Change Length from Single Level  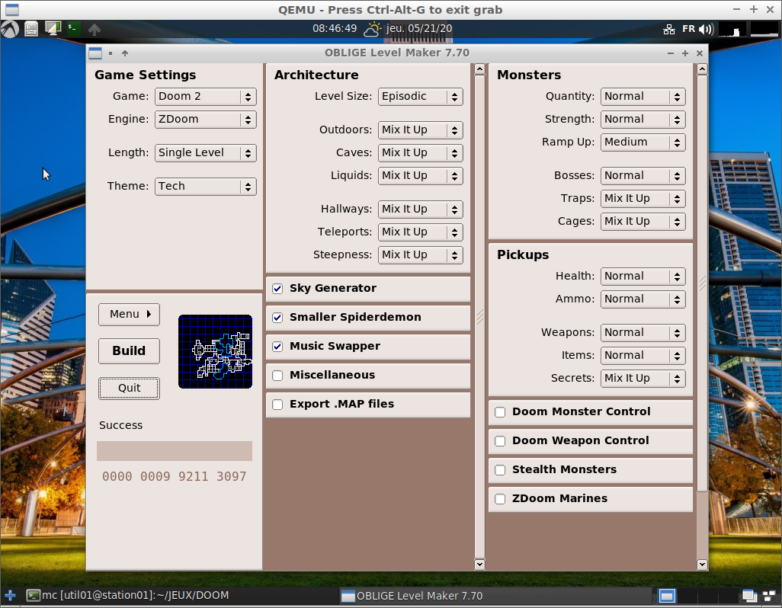205,153
